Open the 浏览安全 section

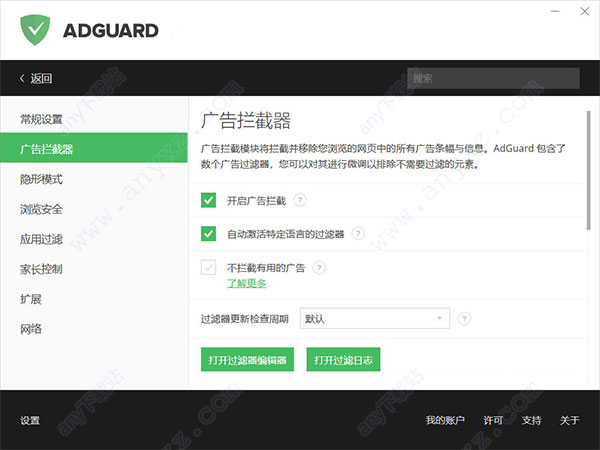(94, 209)
